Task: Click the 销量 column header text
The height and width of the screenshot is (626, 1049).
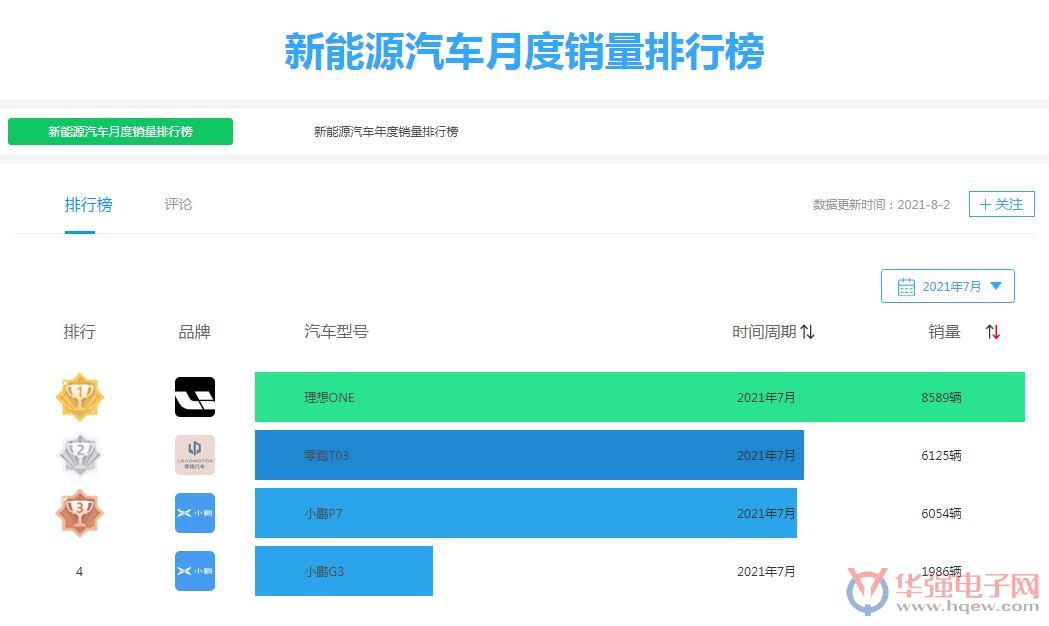Action: coord(945,332)
